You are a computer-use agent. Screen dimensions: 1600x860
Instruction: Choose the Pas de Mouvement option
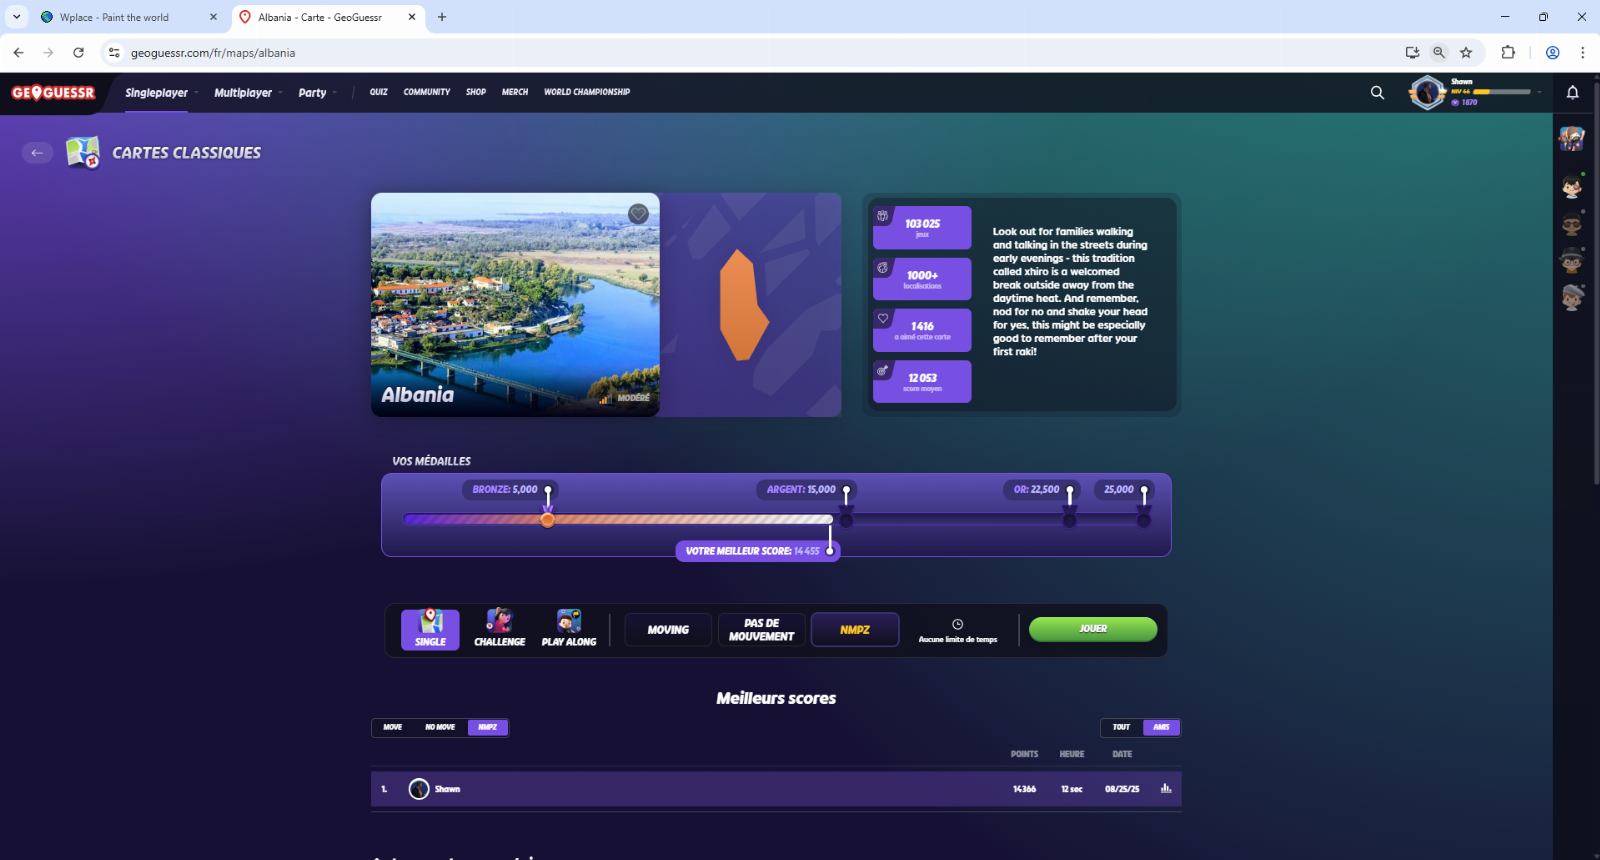[761, 630]
